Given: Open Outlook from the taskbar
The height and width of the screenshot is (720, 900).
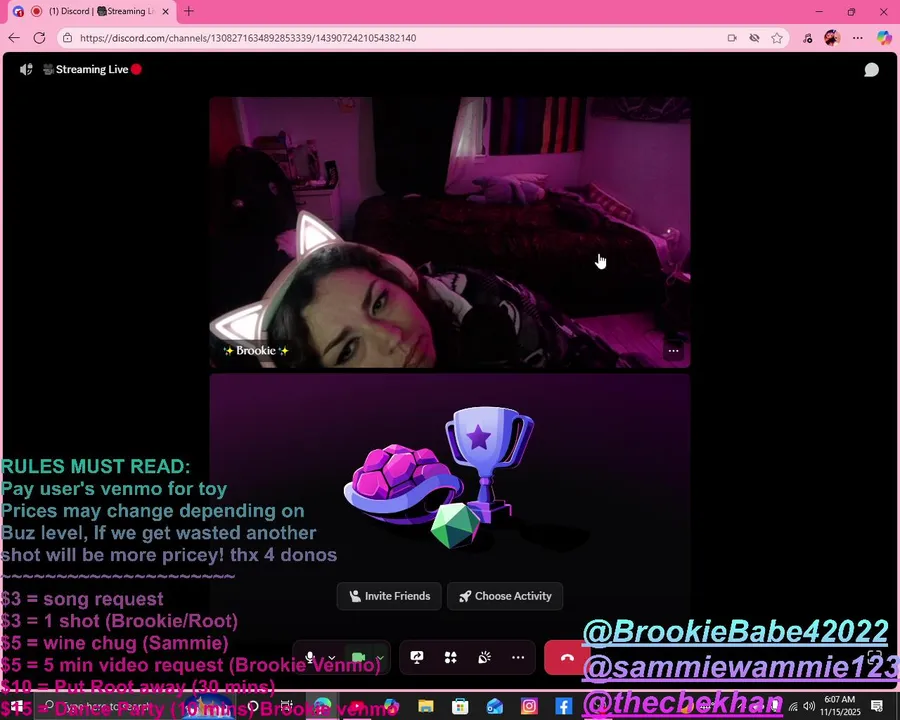Looking at the screenshot, I should [x=495, y=706].
